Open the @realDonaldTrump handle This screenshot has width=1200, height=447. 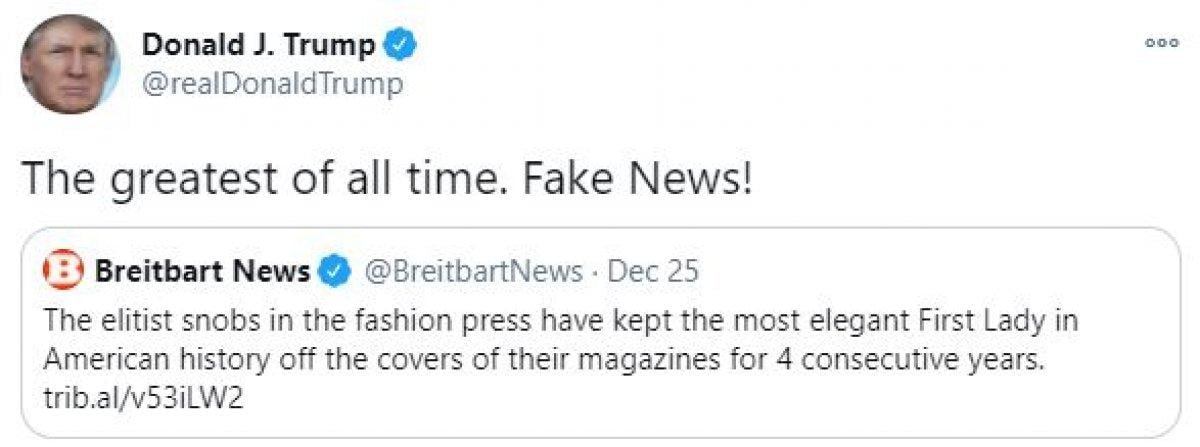(x=272, y=84)
